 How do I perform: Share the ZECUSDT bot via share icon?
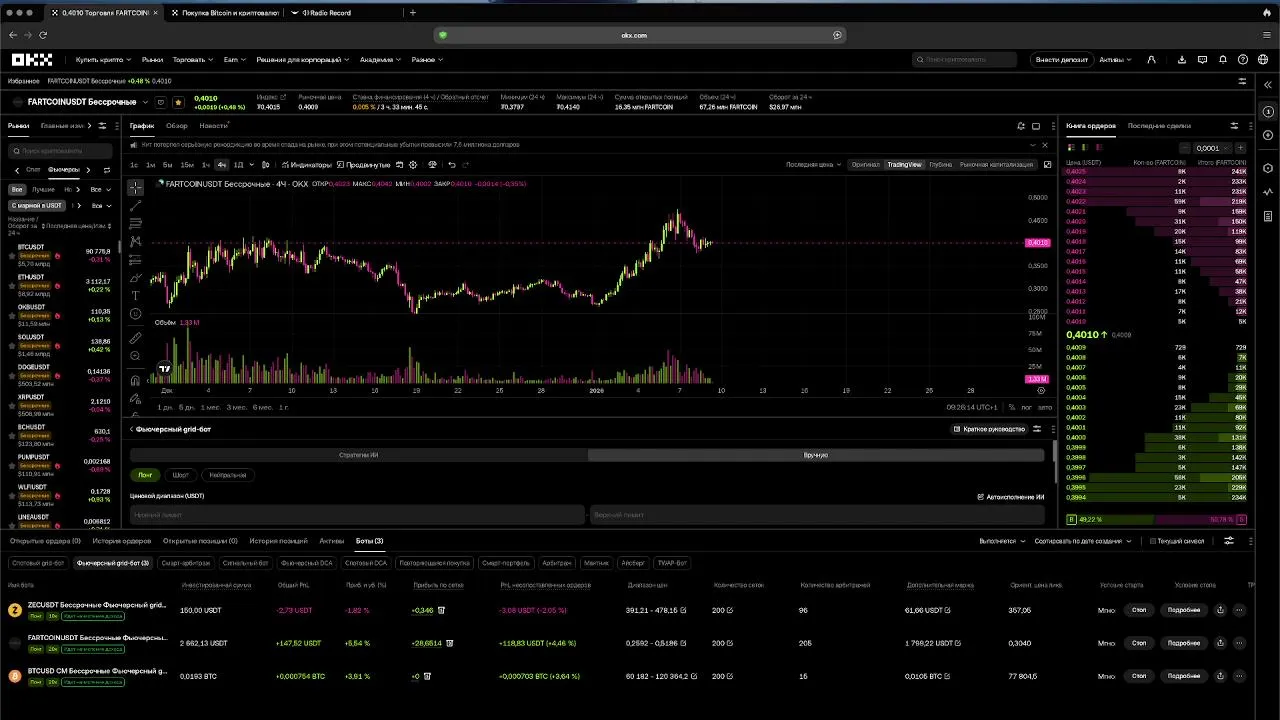(1220, 610)
